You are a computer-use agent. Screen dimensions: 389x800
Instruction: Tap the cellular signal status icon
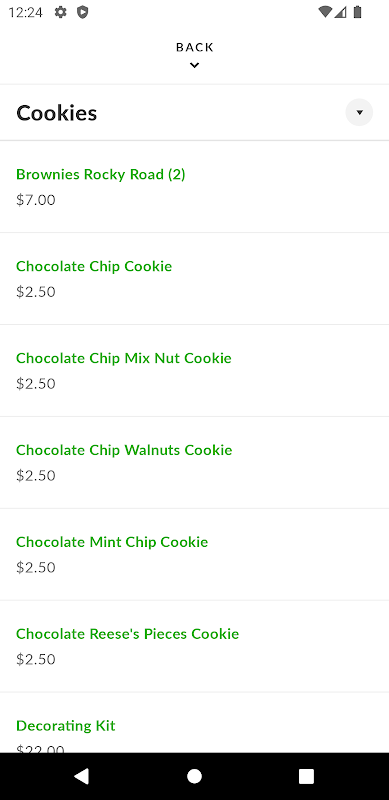coord(341,12)
